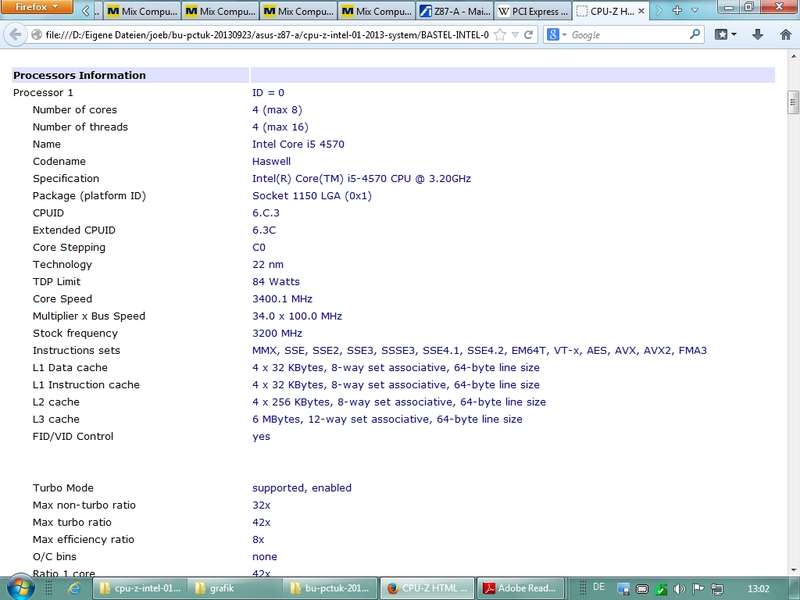The height and width of the screenshot is (600, 800).
Task: Click the Turbo Mode supported, enabled value
Action: click(302, 488)
